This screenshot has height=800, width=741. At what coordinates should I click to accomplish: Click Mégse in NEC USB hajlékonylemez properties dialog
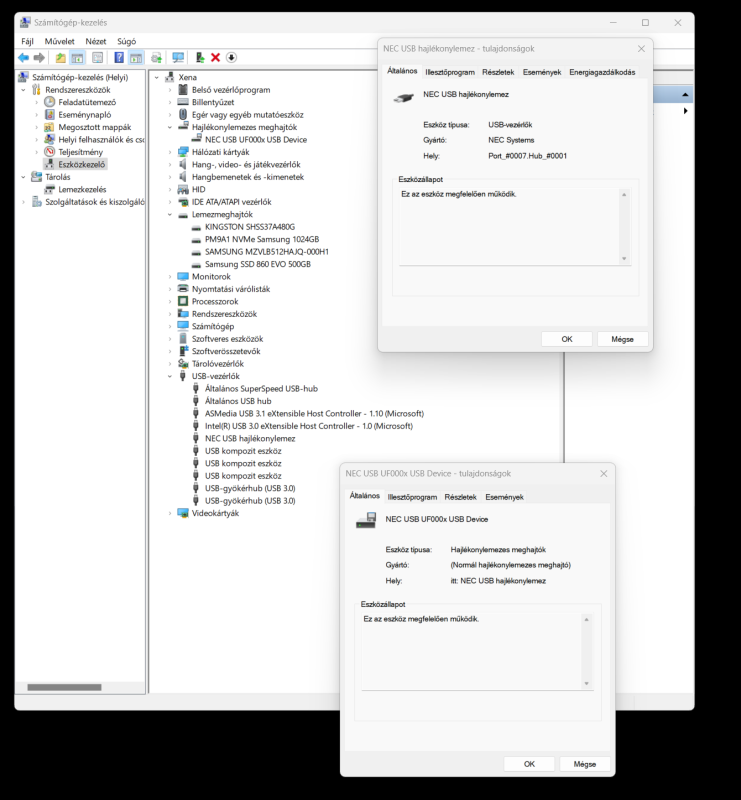click(623, 339)
